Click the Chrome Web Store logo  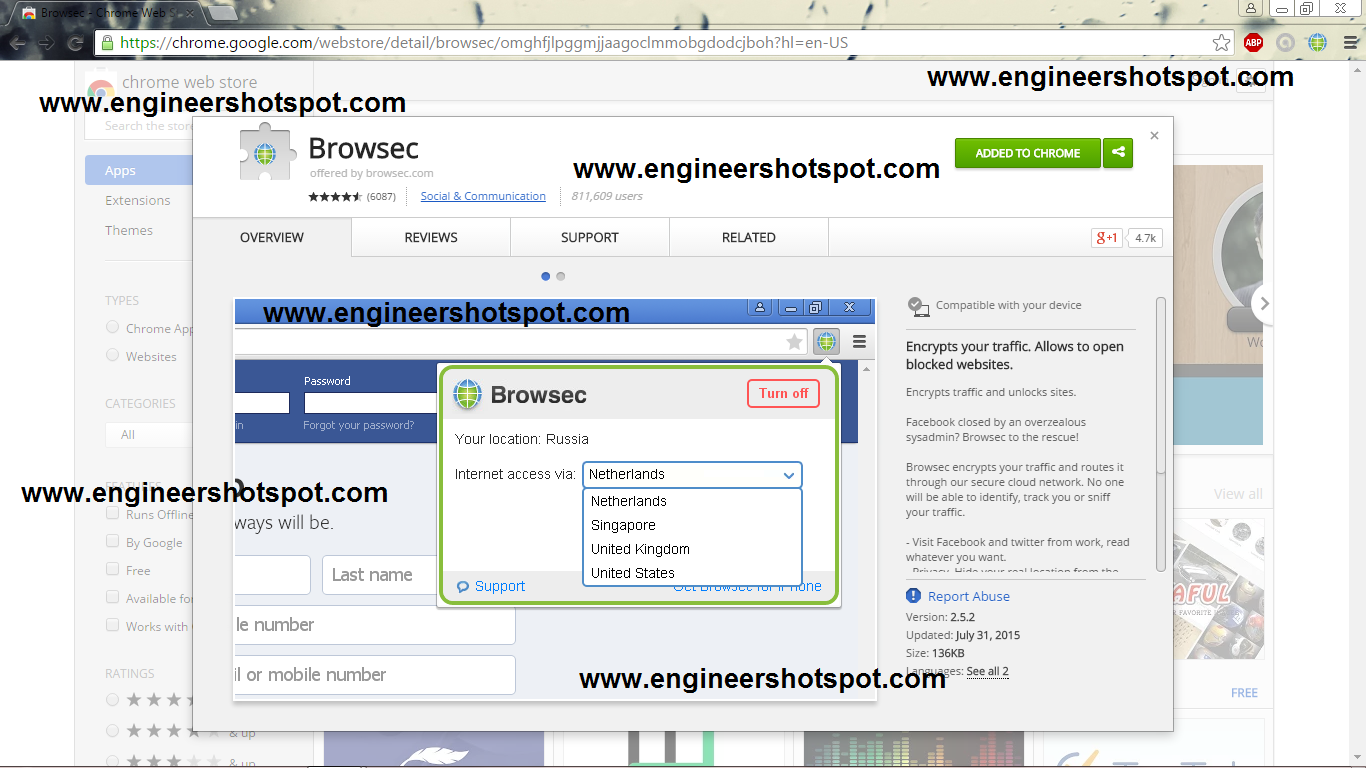click(x=100, y=86)
